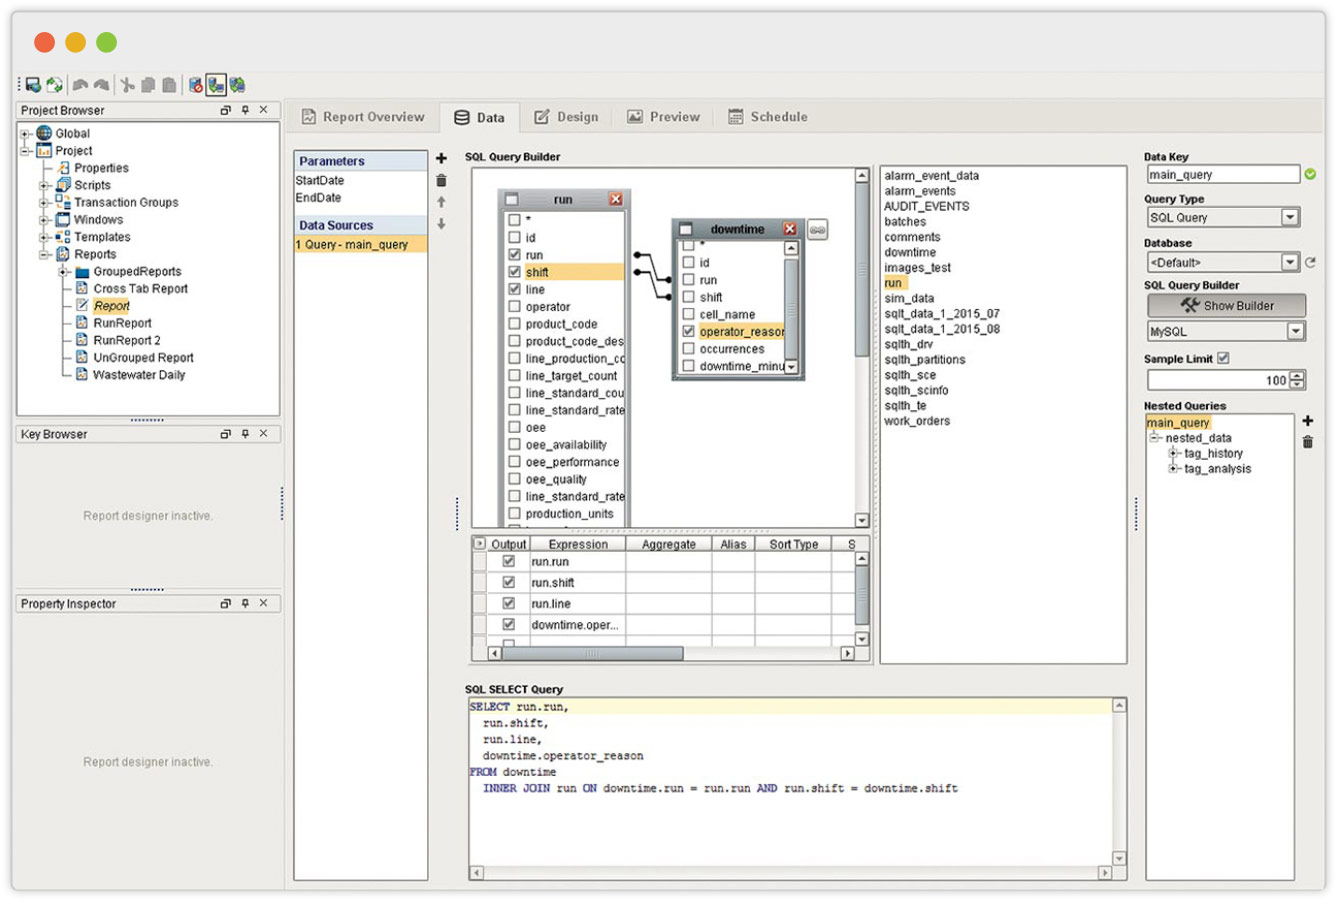This screenshot has height=902, width=1338.
Task: Toggle the Sample Limit checkbox
Action: click(1223, 358)
